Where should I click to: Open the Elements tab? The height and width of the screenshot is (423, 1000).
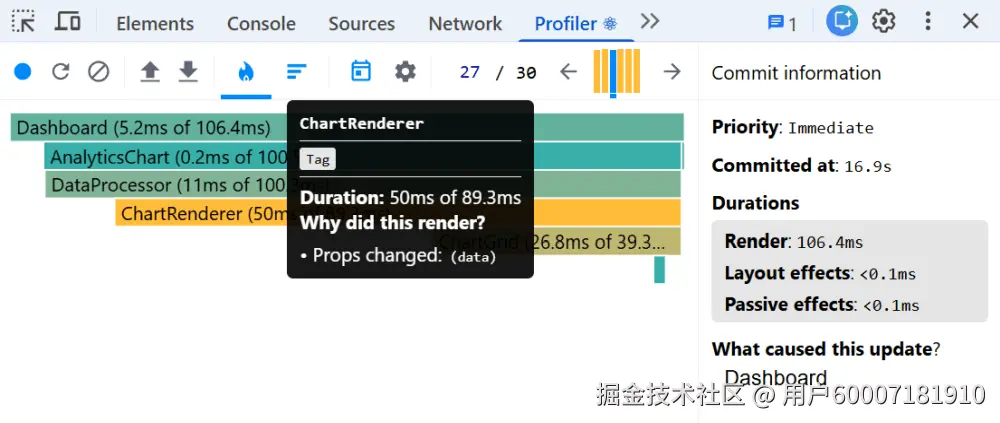[155, 23]
